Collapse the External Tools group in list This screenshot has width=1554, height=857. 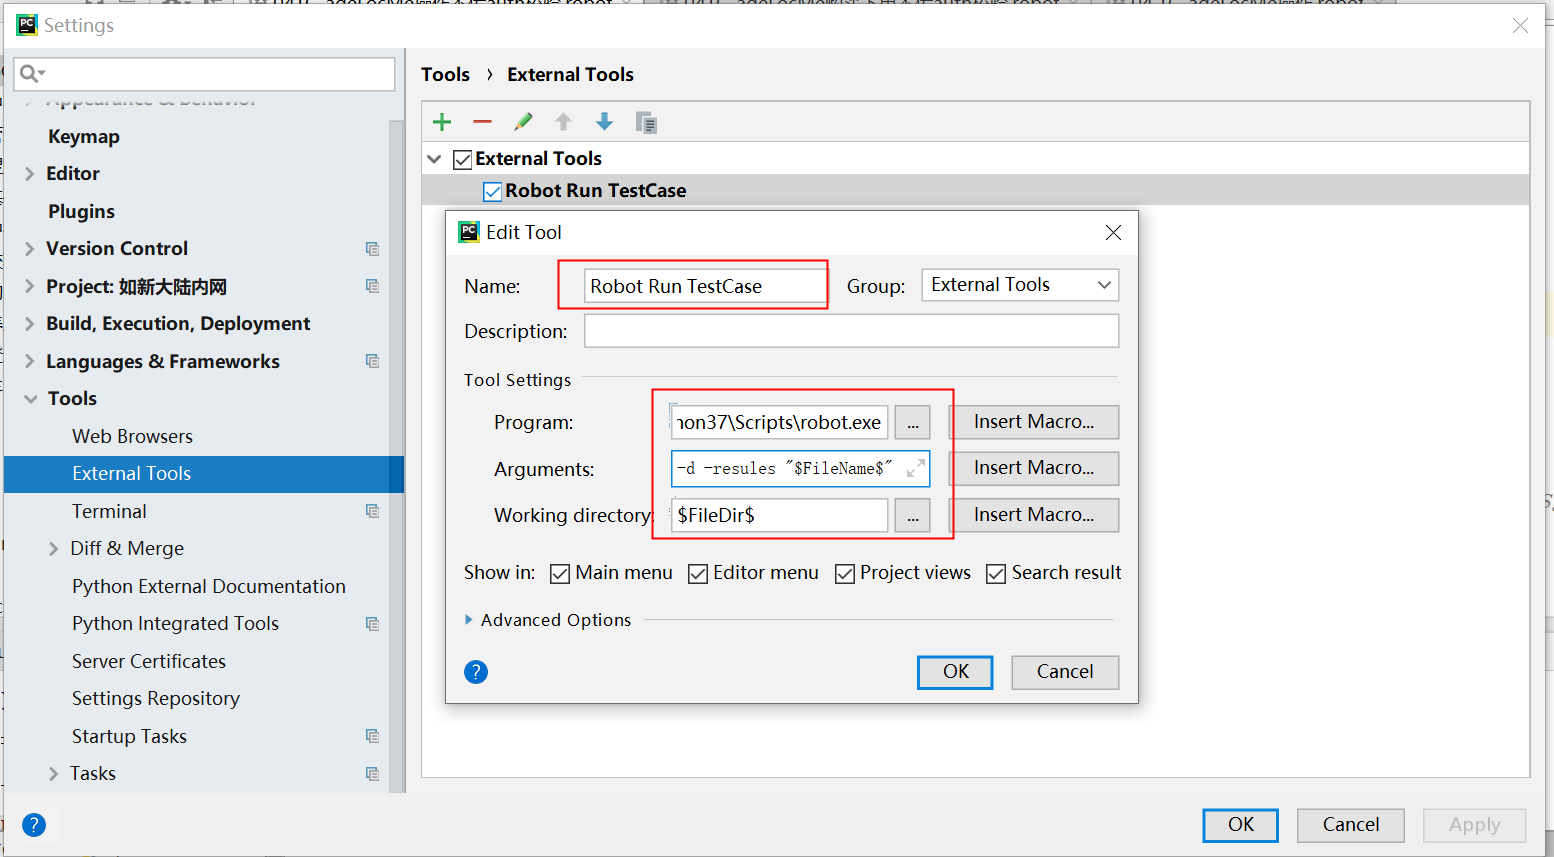click(434, 159)
